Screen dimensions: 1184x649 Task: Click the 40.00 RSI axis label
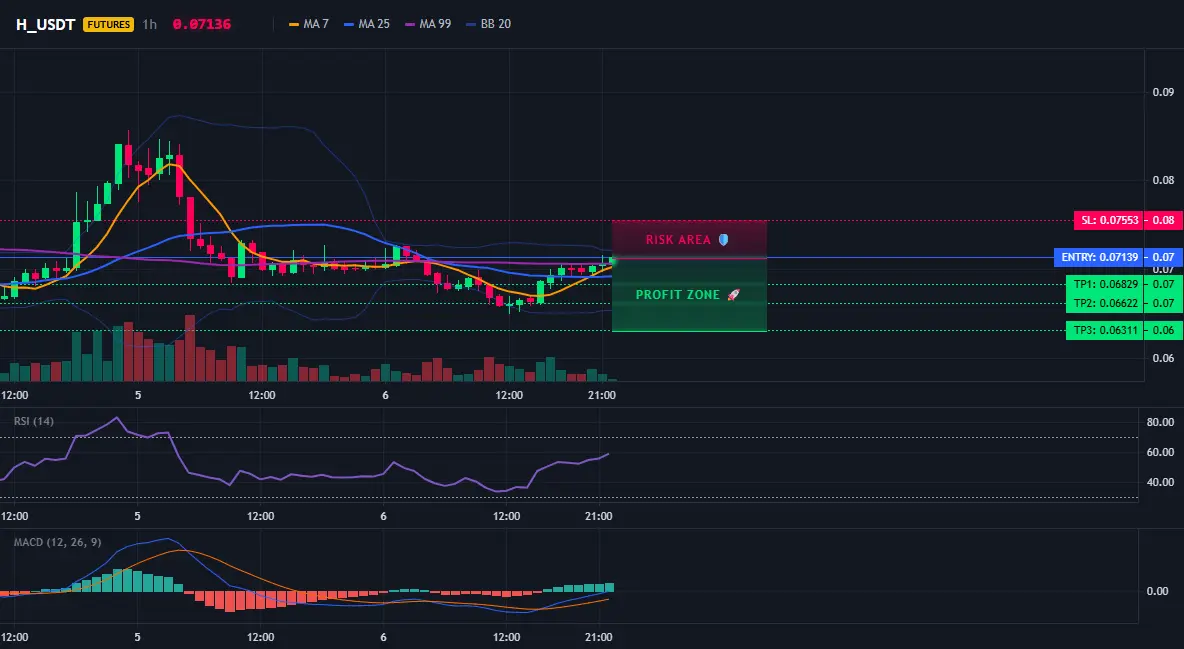[x=1161, y=482]
